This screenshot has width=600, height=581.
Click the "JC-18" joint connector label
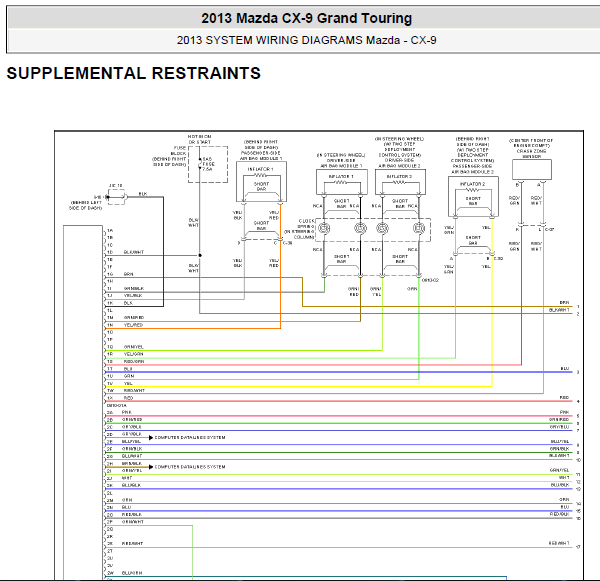[x=116, y=186]
